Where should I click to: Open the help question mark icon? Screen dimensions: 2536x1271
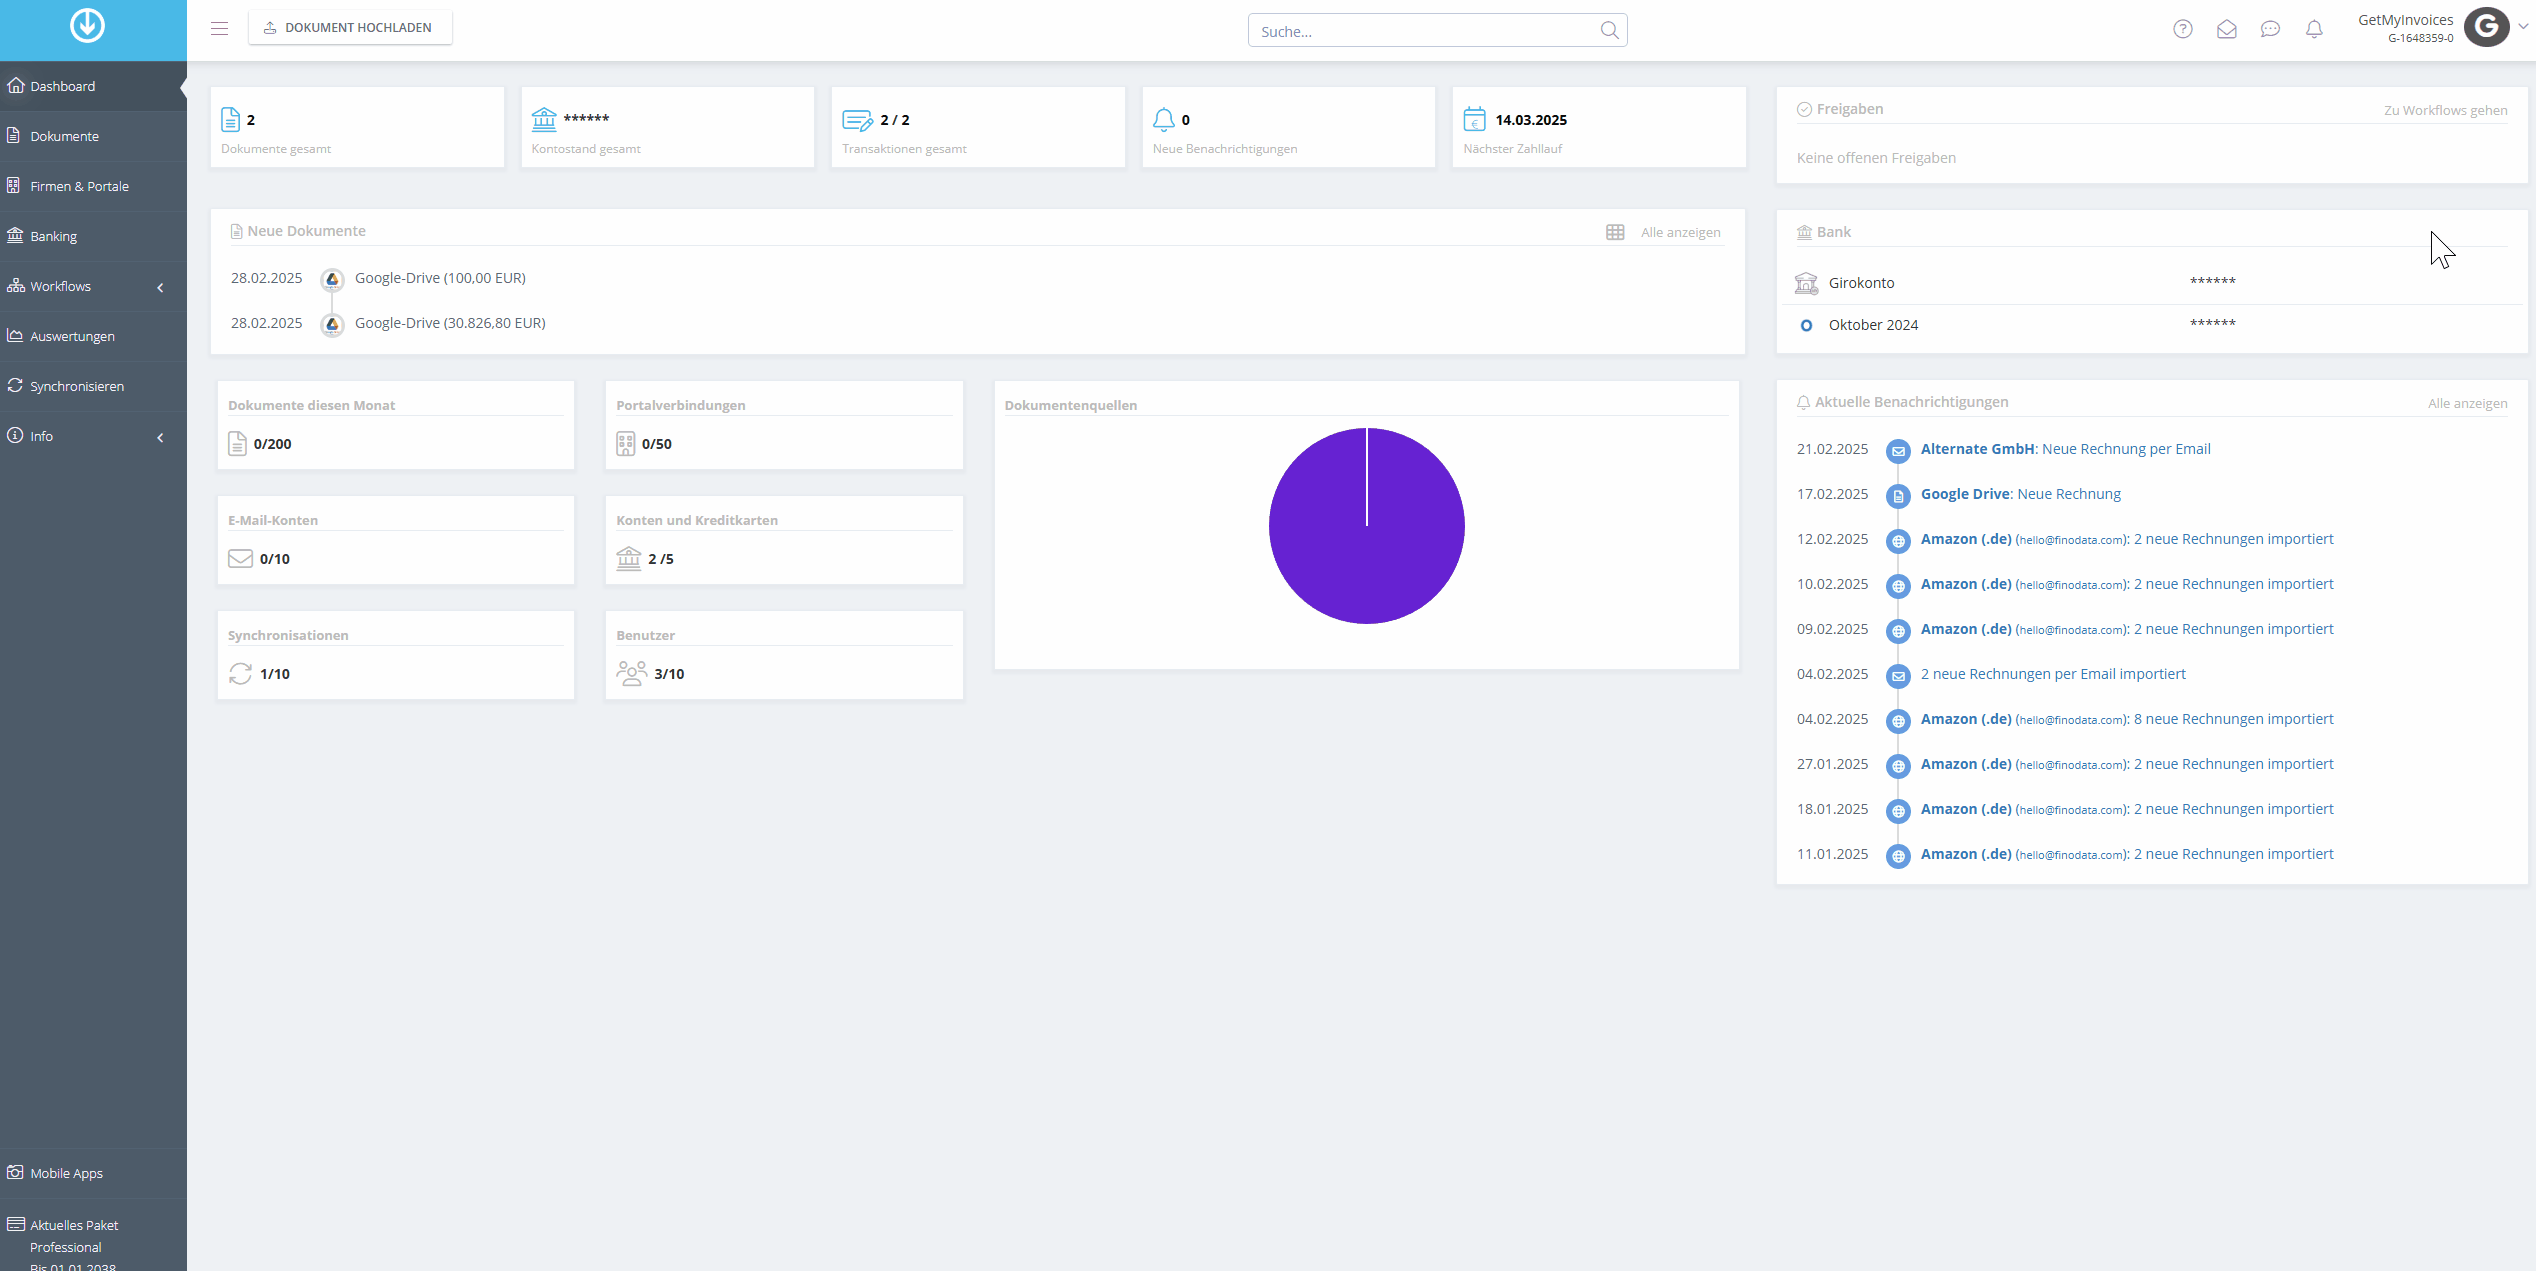pyautogui.click(x=2183, y=29)
